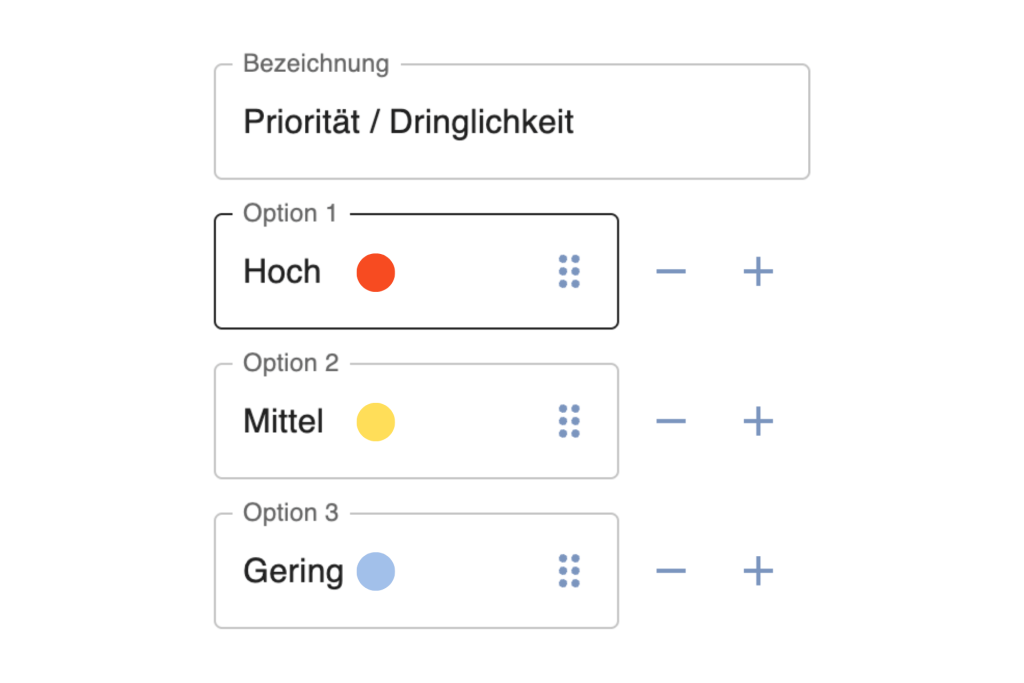Viewport: 1024px width, 683px height.
Task: Click the Option 2 label text
Action: click(290, 363)
